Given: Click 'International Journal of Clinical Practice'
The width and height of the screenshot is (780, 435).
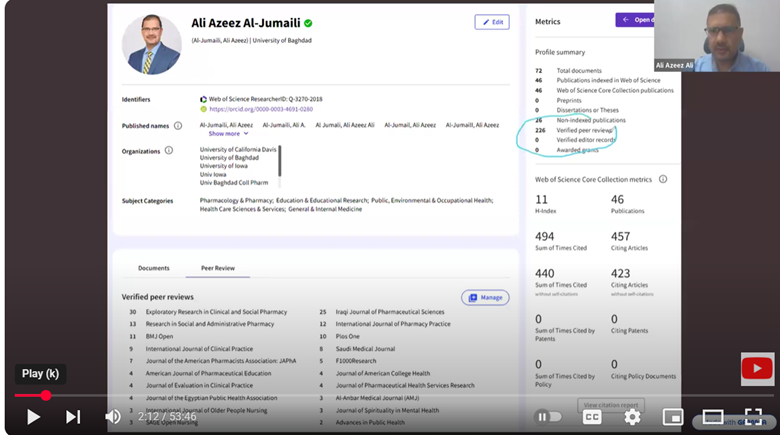Looking at the screenshot, I should coord(199,348).
